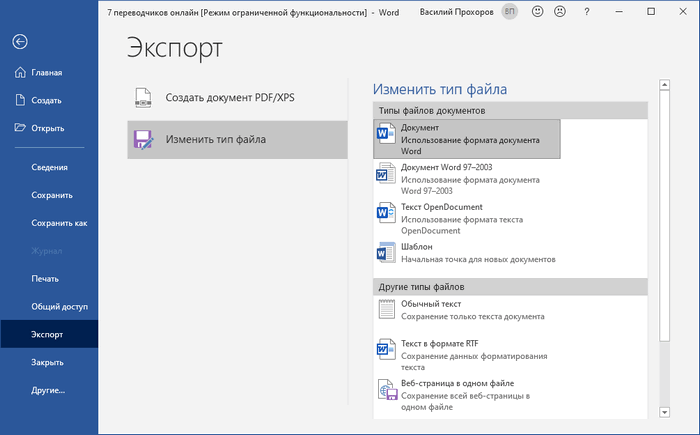Choose Веб-страница в одном файле icon

coord(386,390)
